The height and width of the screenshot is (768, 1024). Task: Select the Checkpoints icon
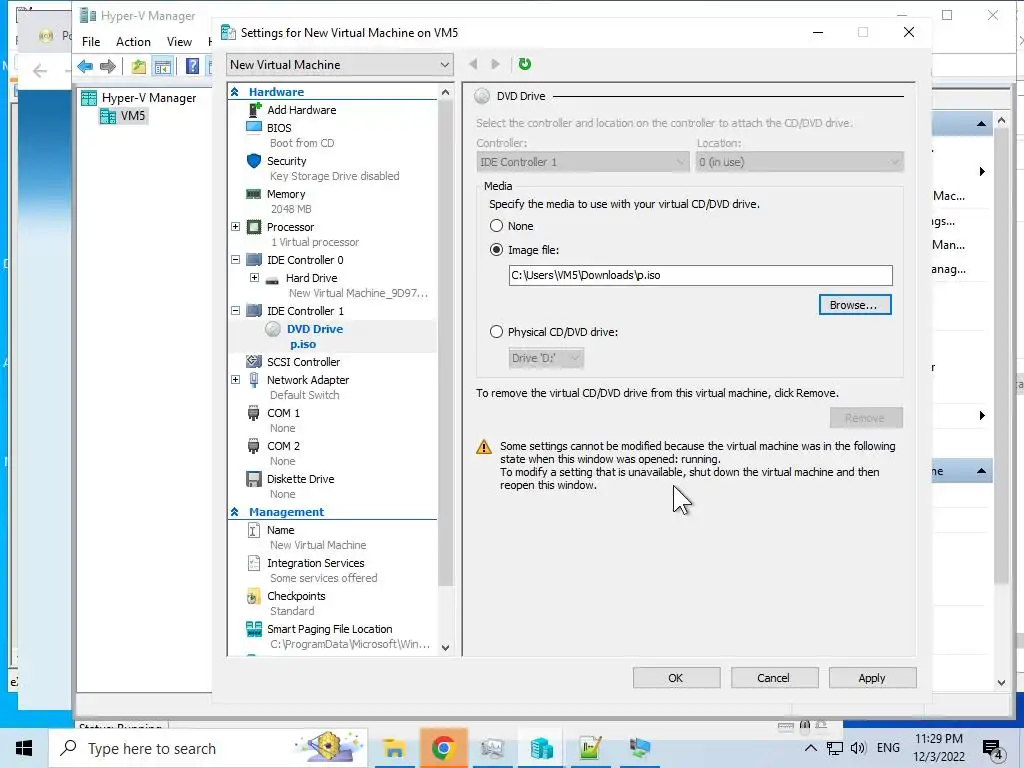pos(253,596)
